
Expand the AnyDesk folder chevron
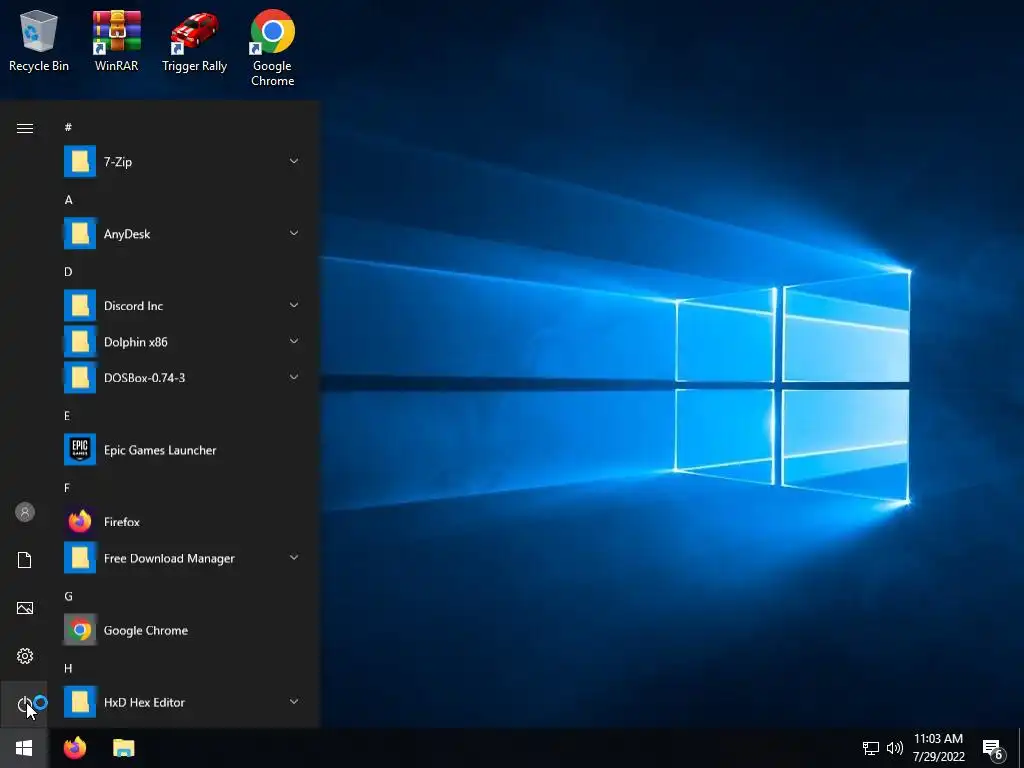click(x=294, y=233)
